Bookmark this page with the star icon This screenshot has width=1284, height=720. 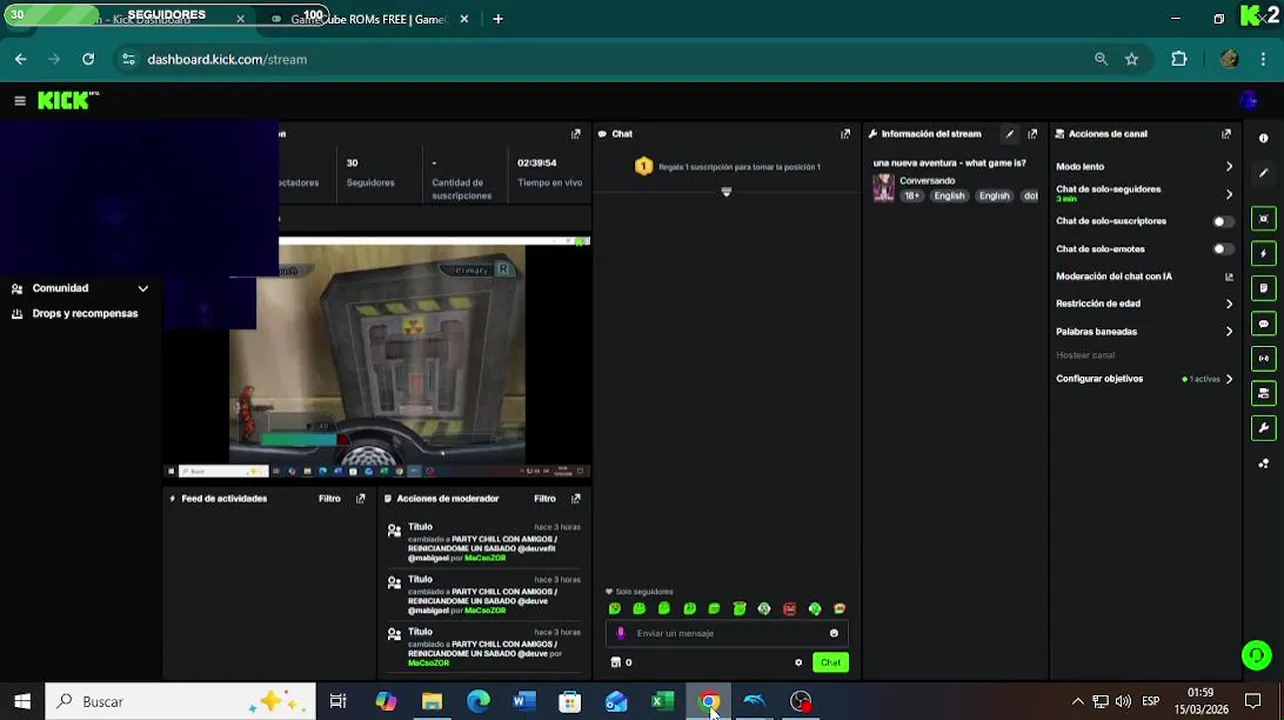pyautogui.click(x=1131, y=59)
